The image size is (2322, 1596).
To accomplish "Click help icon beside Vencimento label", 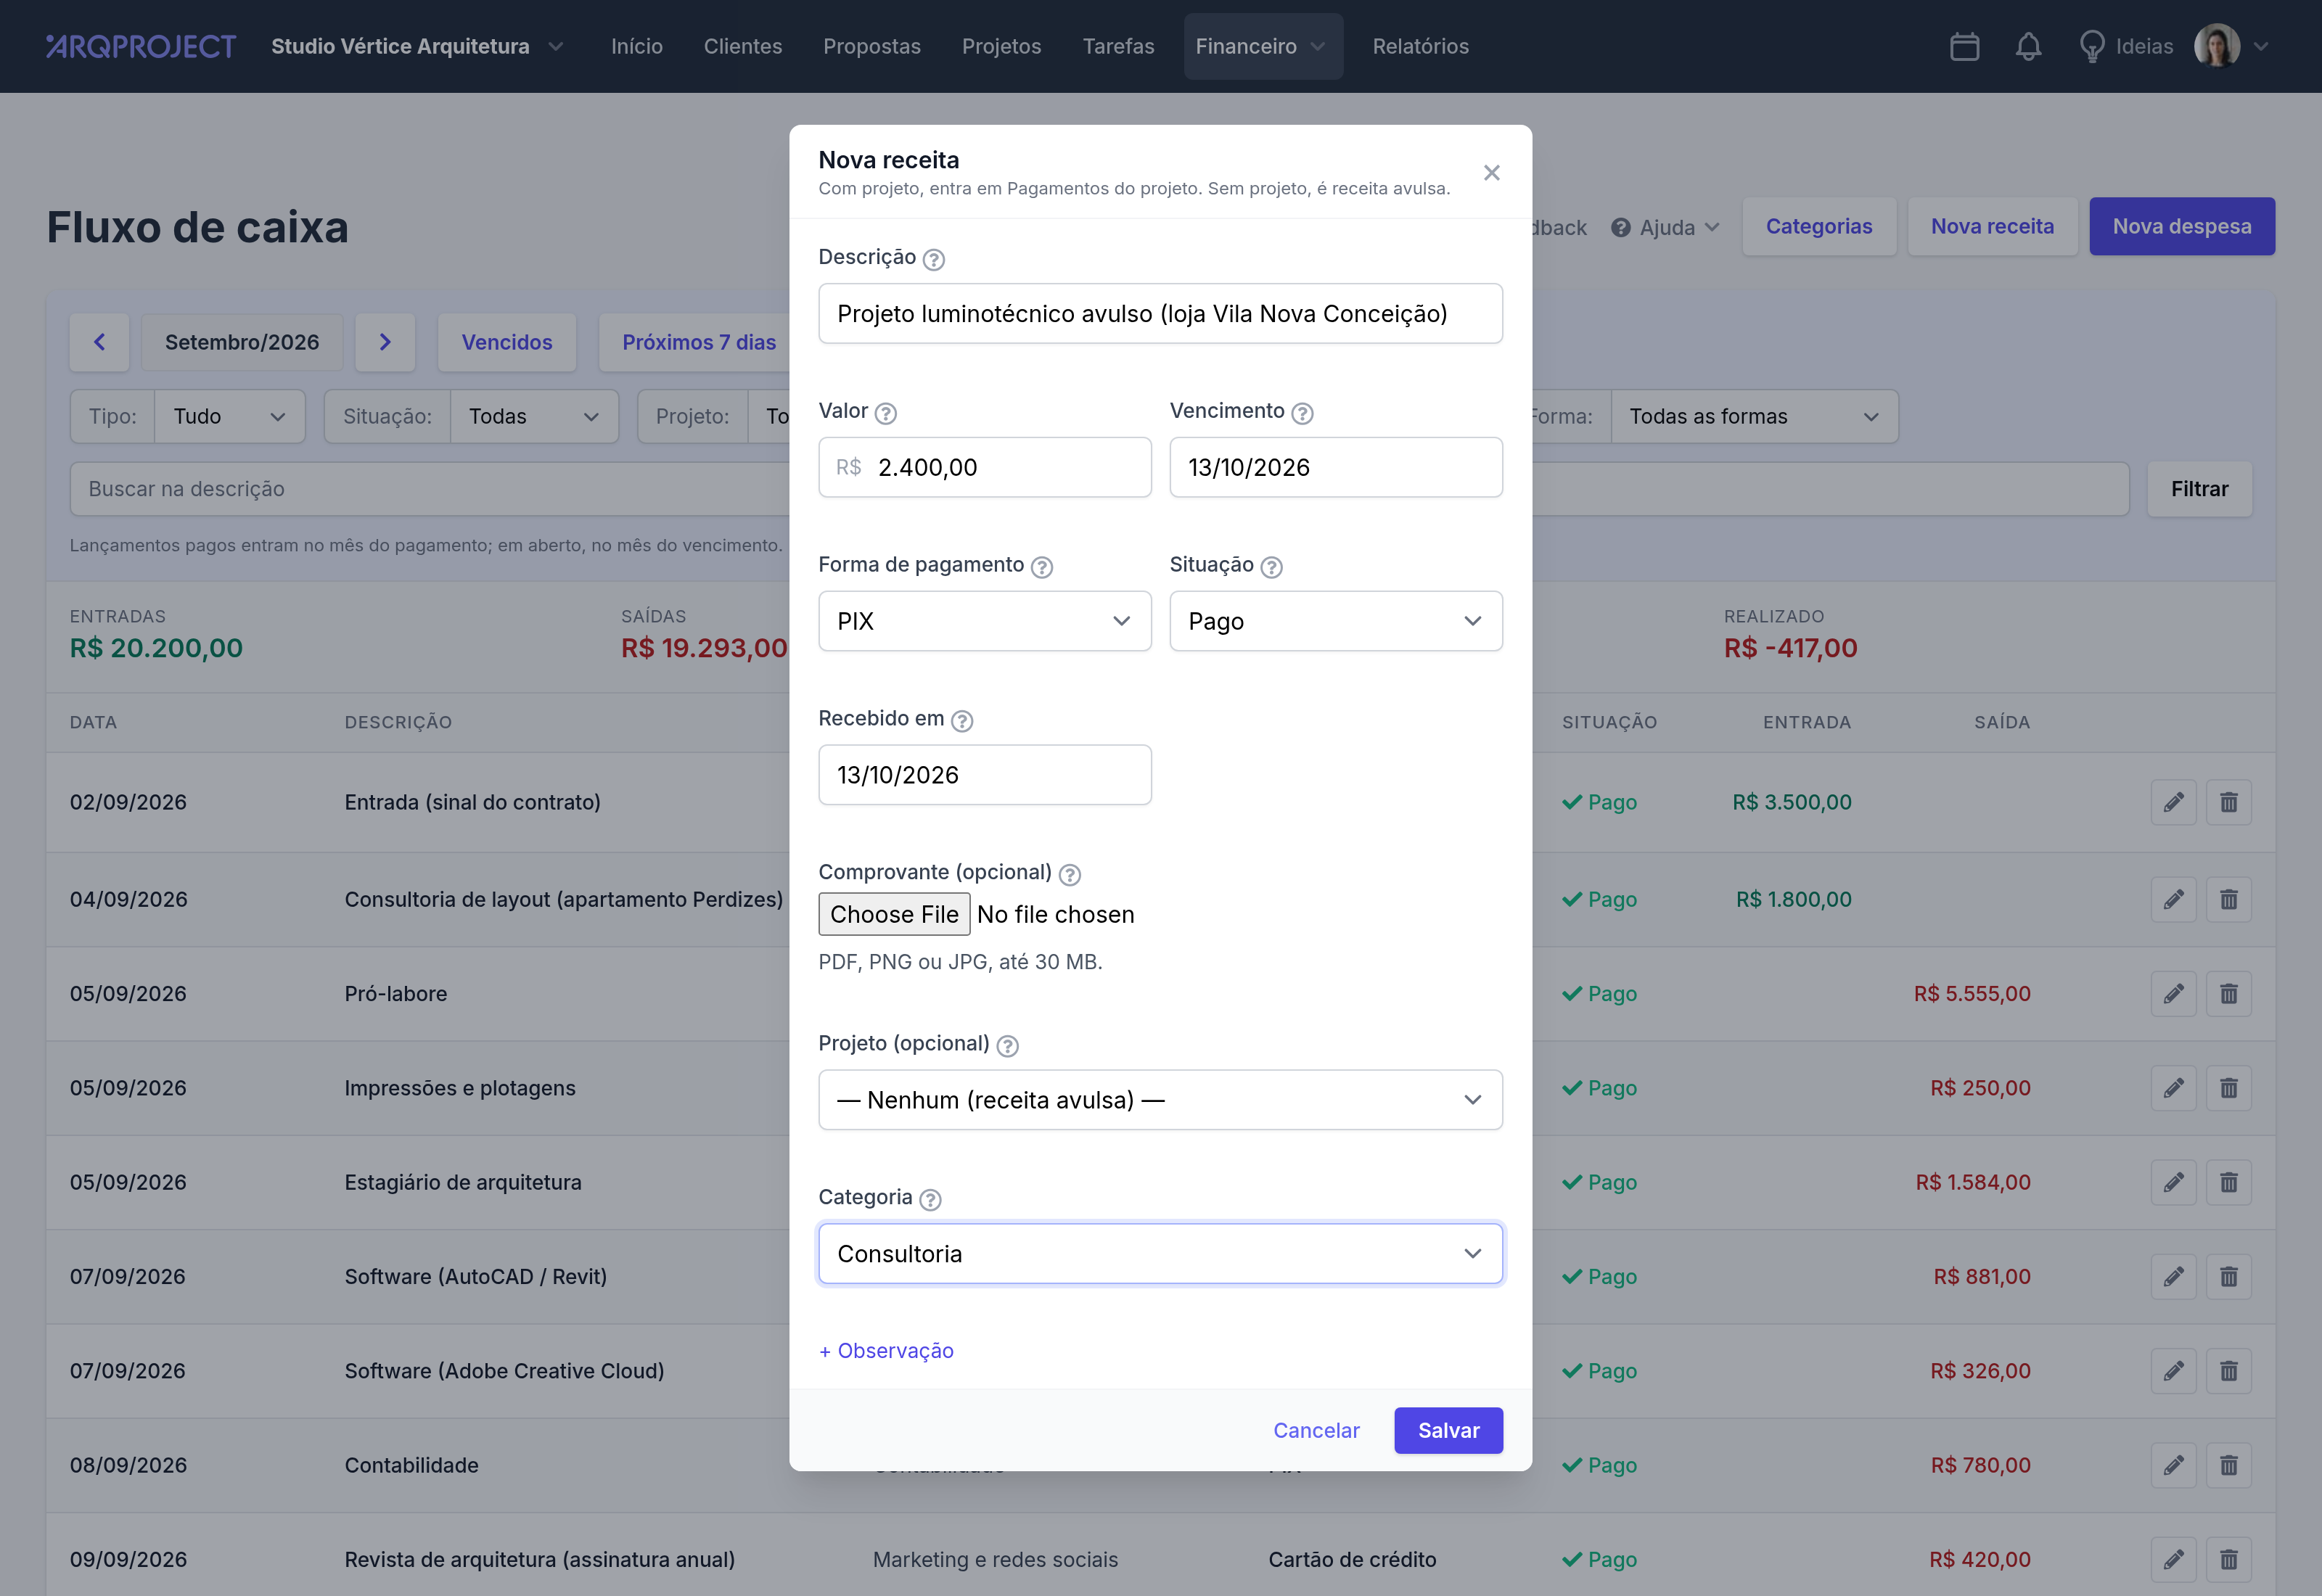I will point(1302,413).
